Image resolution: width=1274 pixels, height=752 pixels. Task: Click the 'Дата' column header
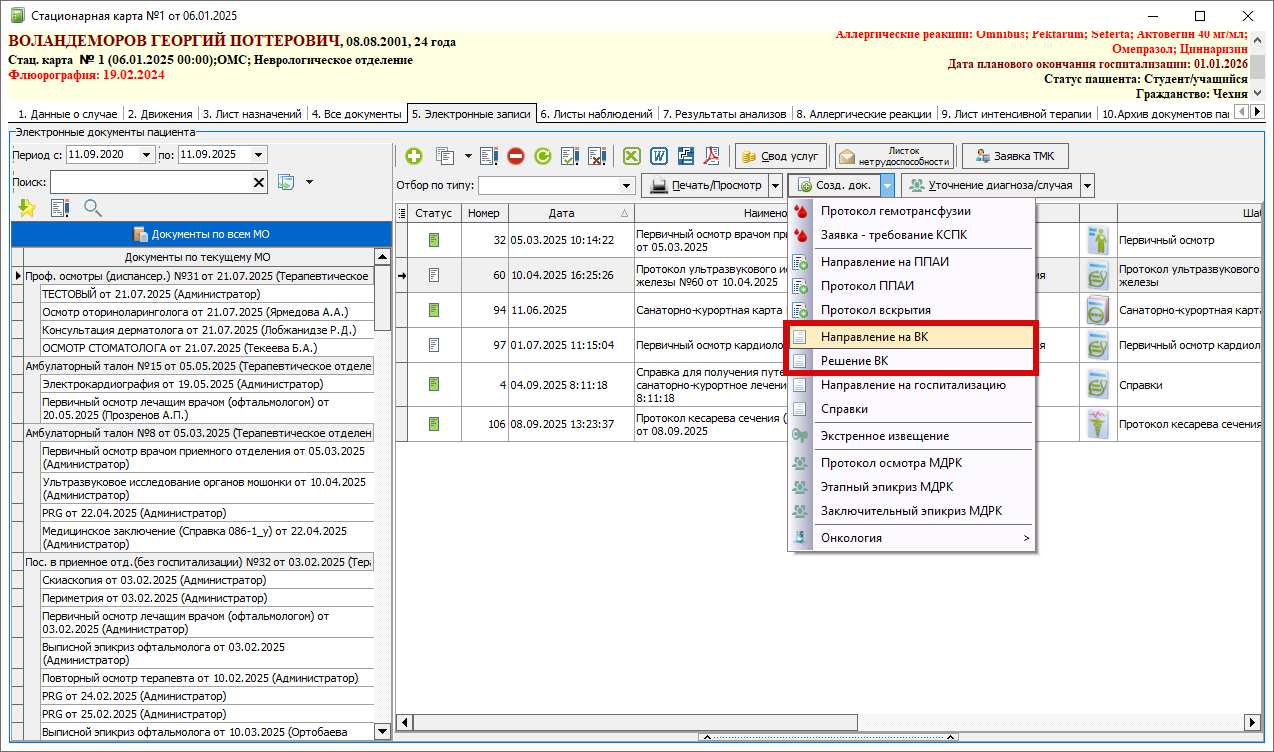[x=571, y=213]
